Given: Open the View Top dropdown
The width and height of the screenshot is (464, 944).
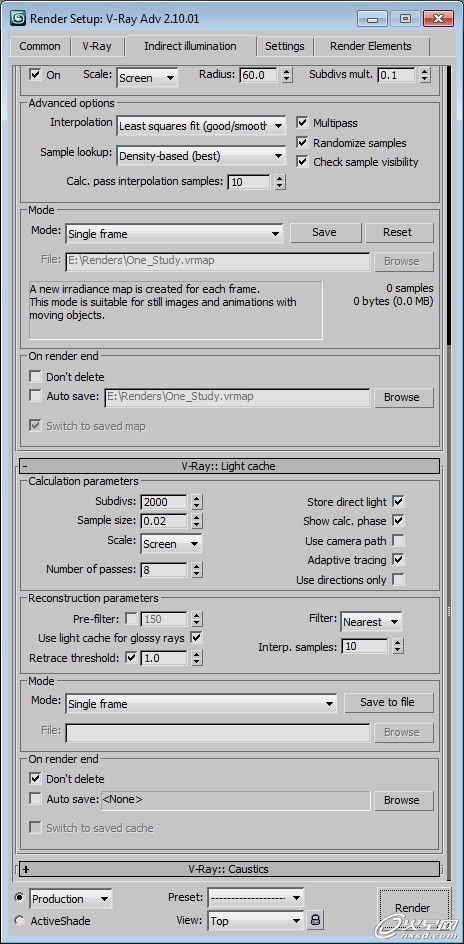Looking at the screenshot, I should [256, 921].
